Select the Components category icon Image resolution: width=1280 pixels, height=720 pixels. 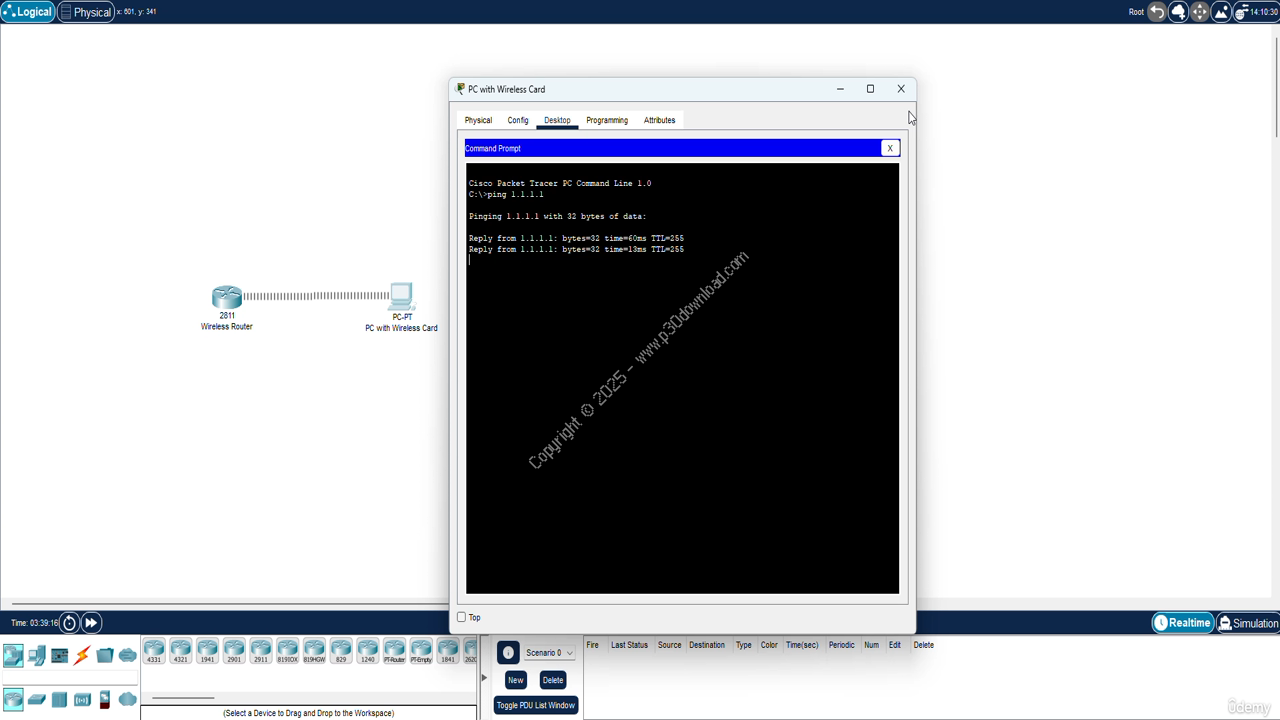tap(60, 656)
